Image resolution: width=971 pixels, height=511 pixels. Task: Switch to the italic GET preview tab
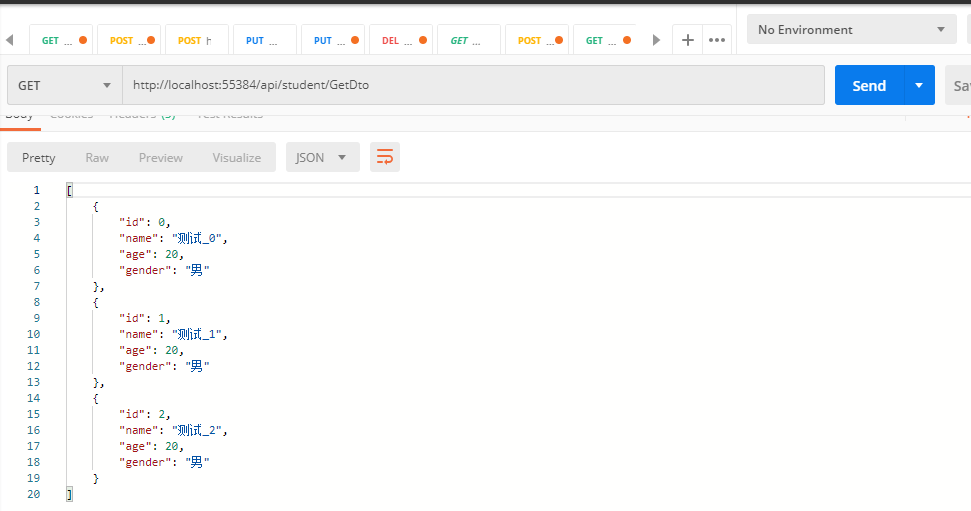[x=469, y=40]
